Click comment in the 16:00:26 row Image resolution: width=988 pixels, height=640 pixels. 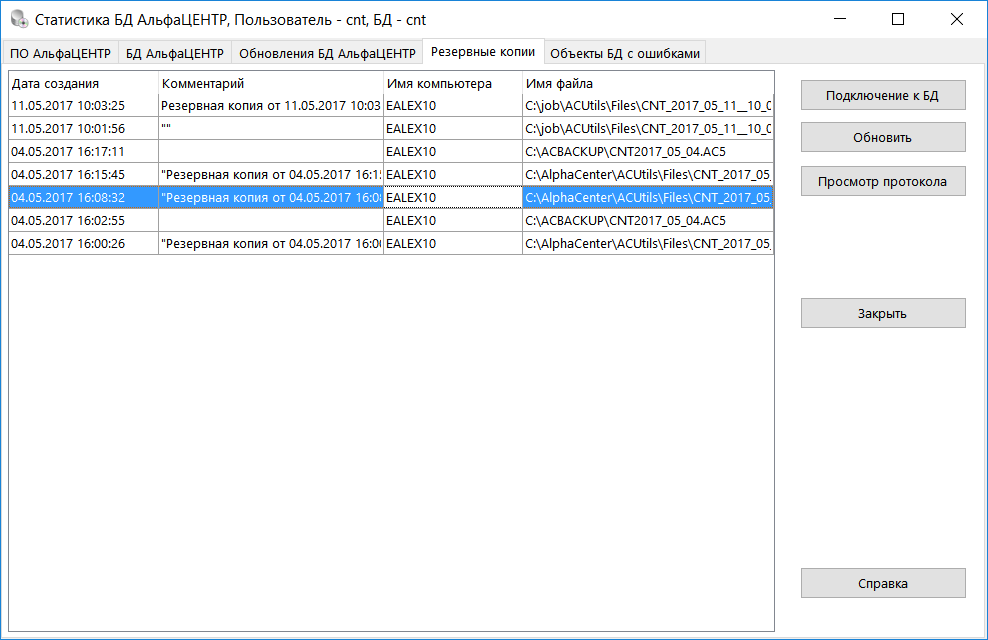[x=271, y=243]
